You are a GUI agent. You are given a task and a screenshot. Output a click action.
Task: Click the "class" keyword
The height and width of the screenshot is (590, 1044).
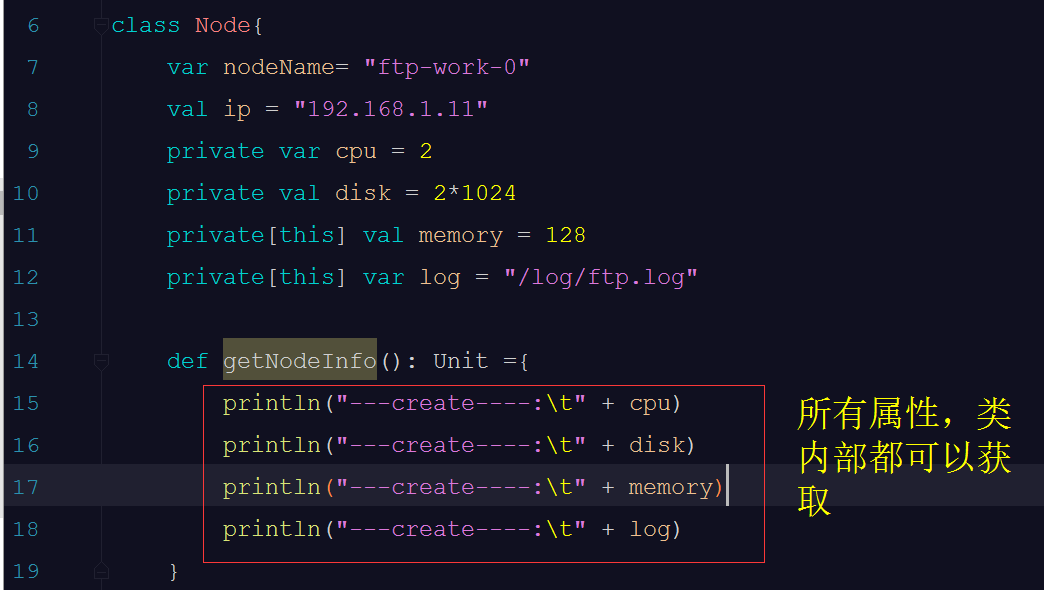point(146,26)
